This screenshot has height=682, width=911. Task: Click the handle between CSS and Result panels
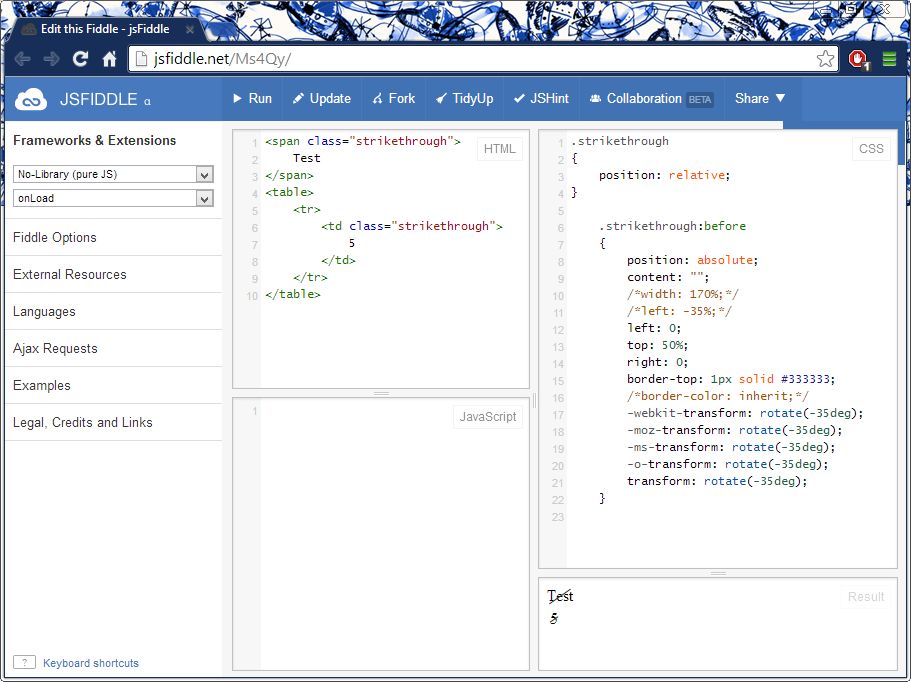point(718,573)
